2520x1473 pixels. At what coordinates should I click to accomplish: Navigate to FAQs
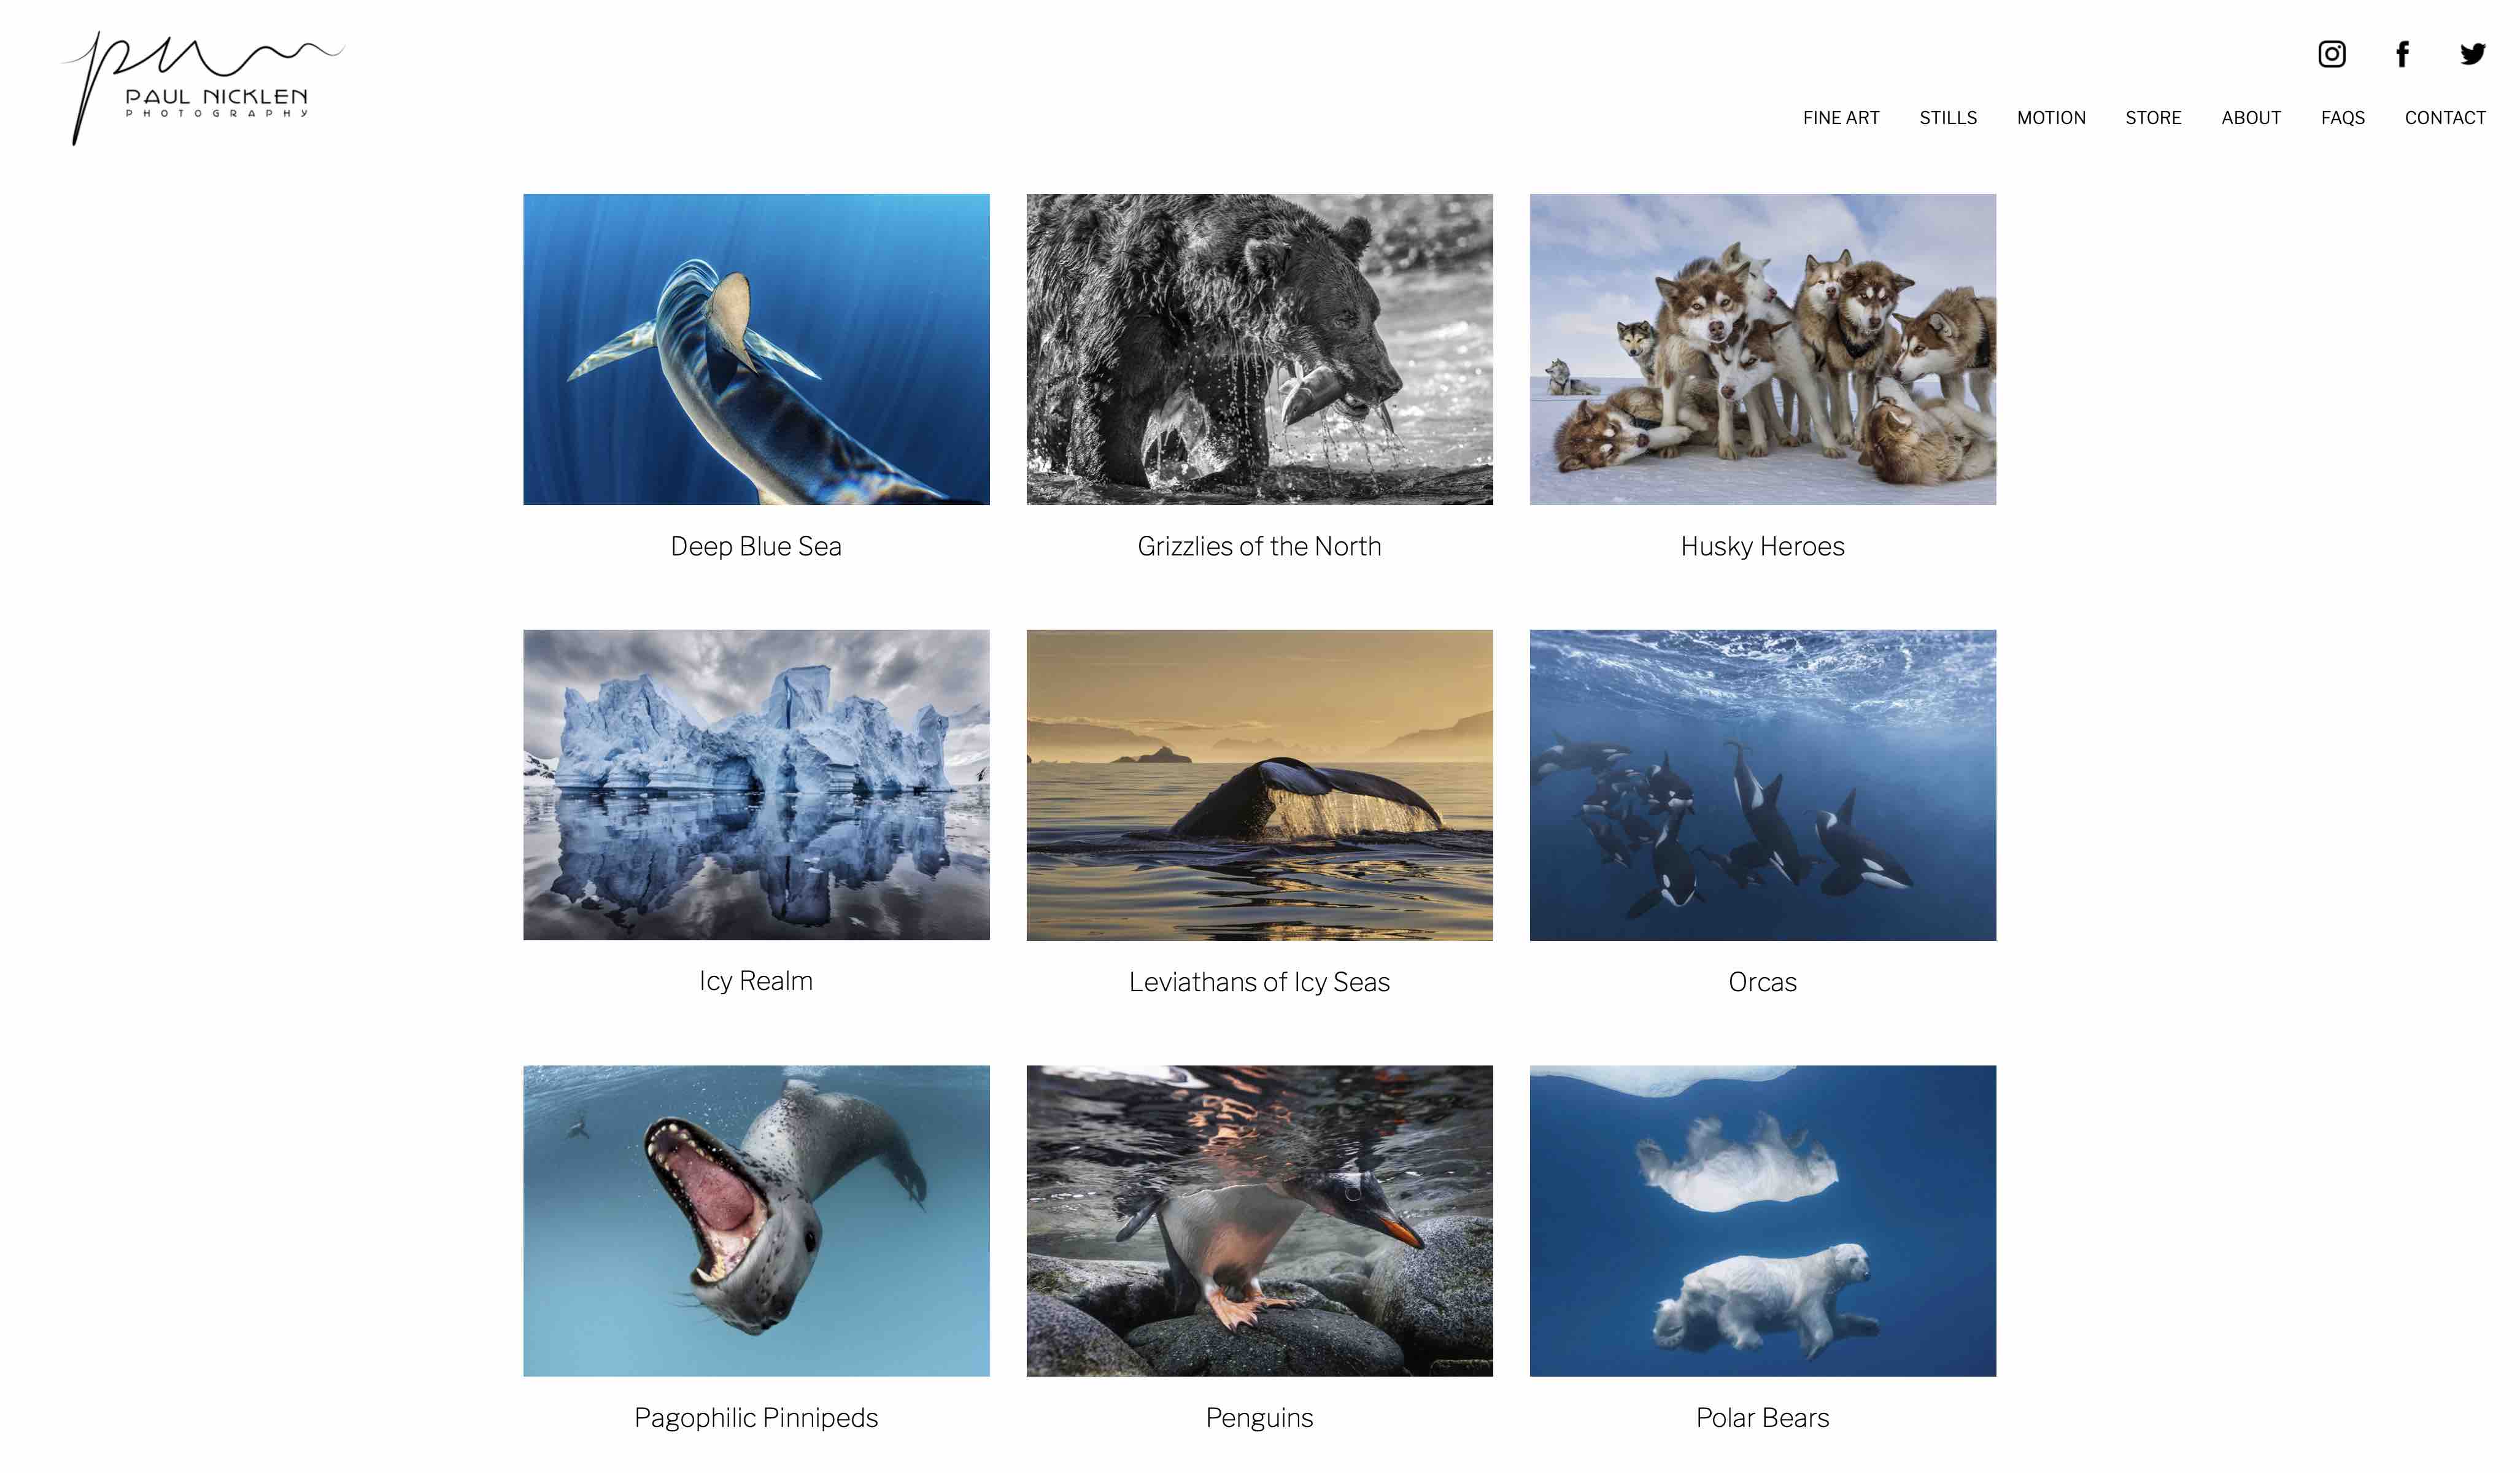(x=2342, y=118)
